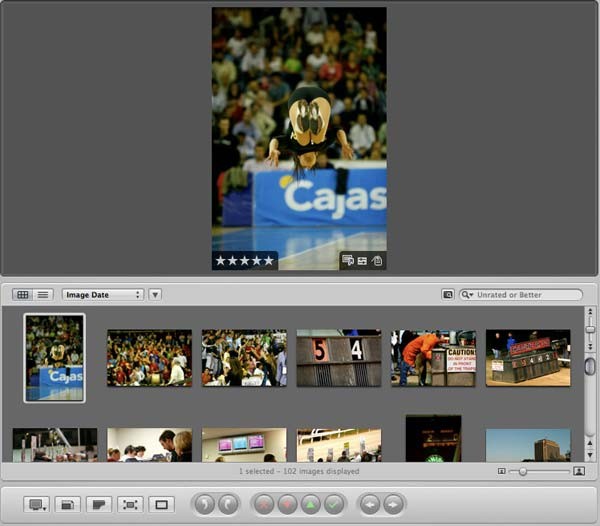Screen dimensions: 600x526
Task: Click the Unrated or Better search field
Action: point(521,295)
